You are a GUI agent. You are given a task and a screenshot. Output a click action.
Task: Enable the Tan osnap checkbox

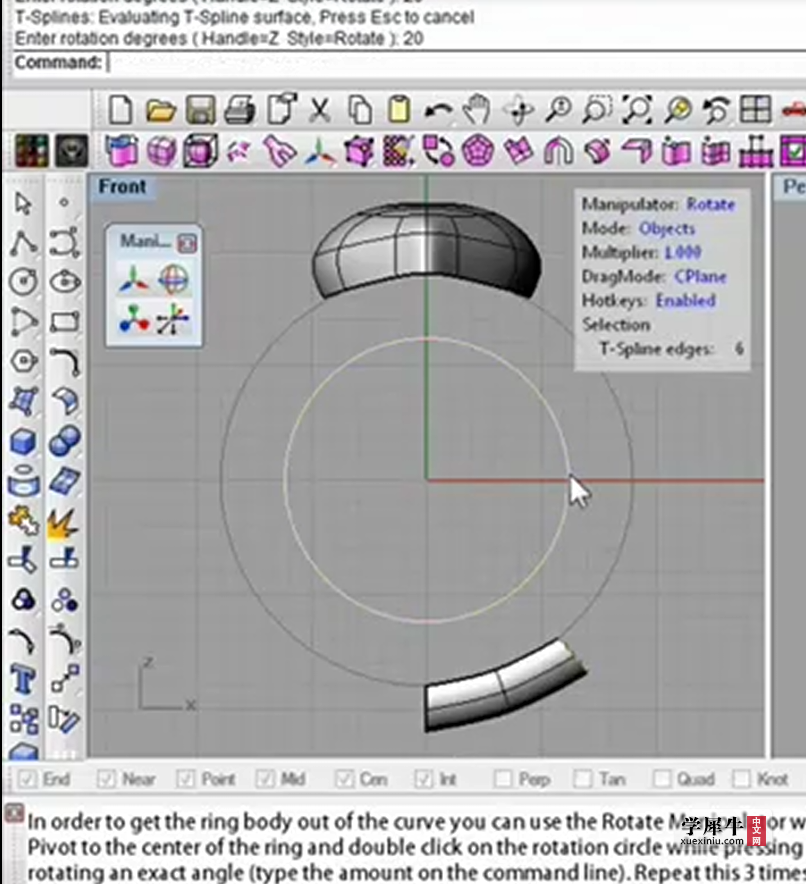click(x=582, y=779)
